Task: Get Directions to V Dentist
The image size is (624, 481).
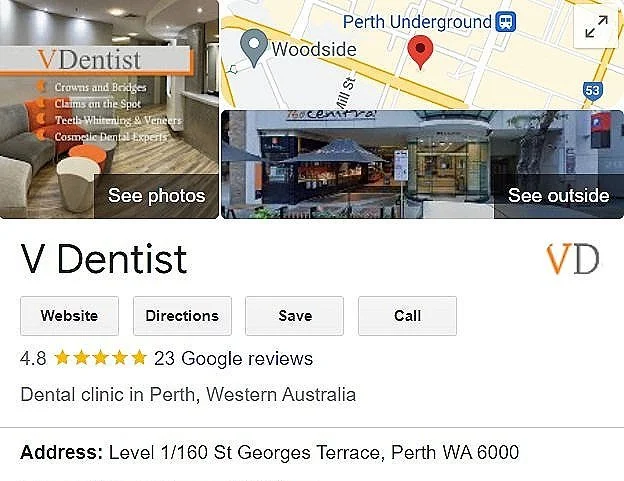Action: [x=182, y=316]
